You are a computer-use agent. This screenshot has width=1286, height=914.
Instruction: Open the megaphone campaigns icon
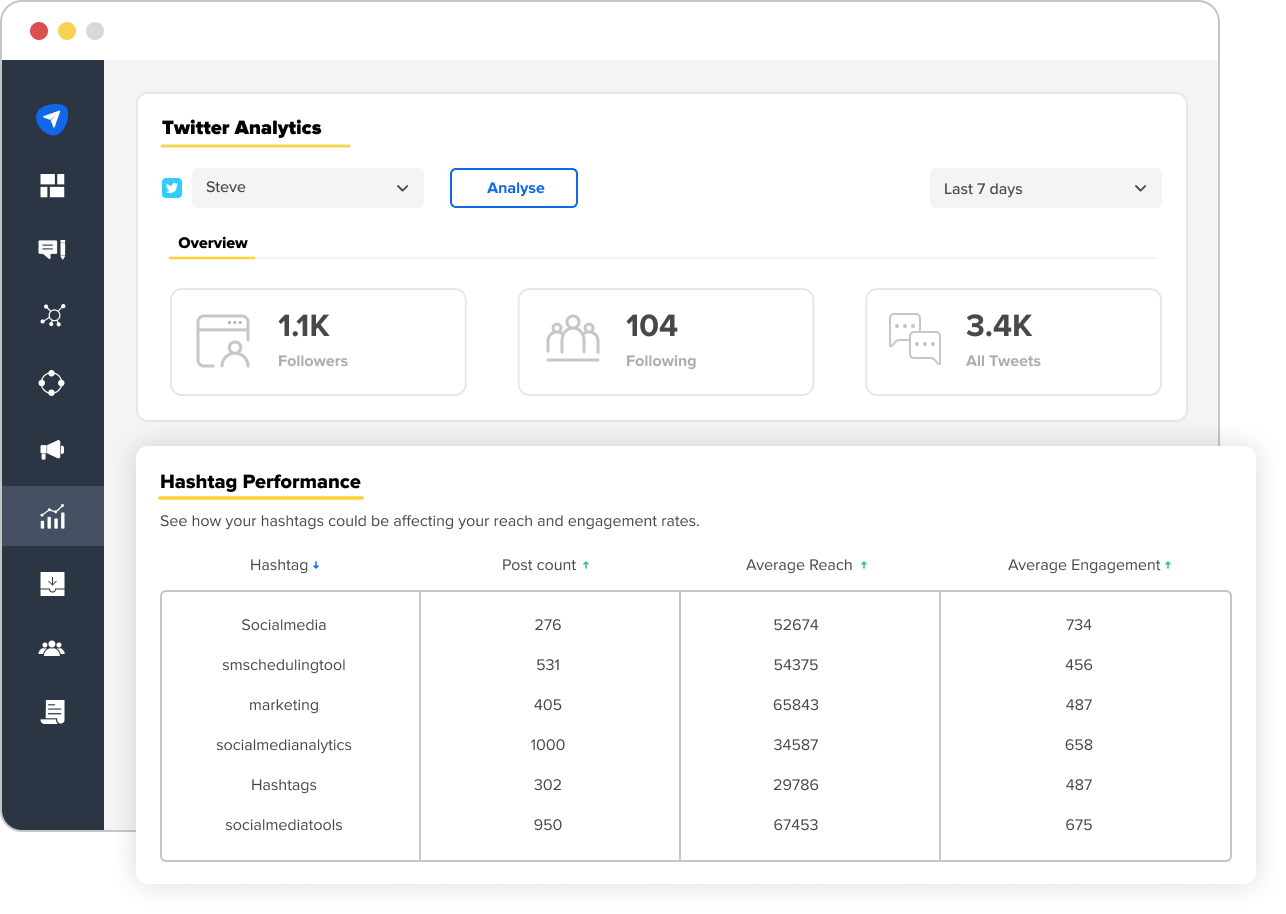(x=52, y=450)
